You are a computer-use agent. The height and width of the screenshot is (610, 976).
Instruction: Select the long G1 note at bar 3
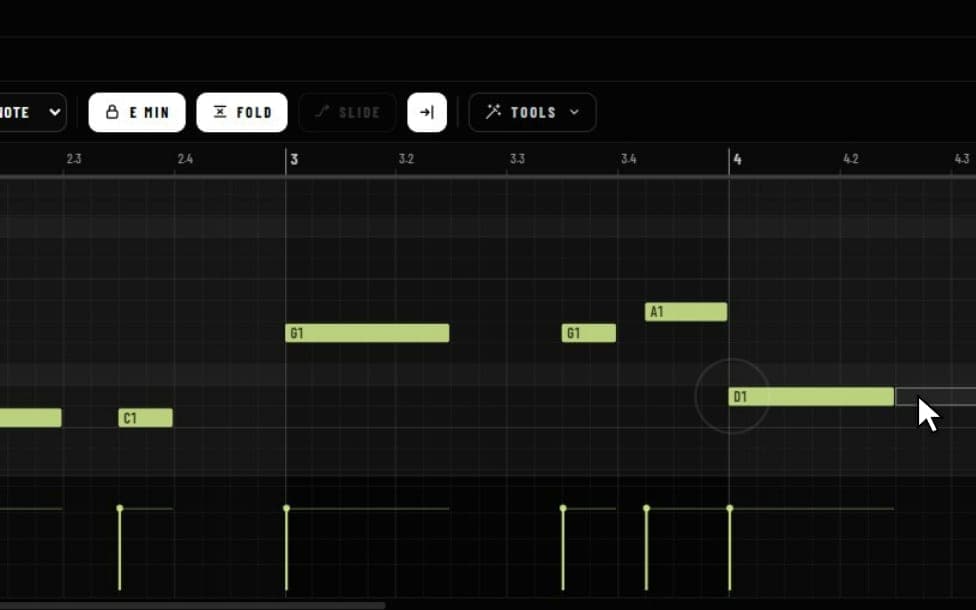pyautogui.click(x=367, y=333)
